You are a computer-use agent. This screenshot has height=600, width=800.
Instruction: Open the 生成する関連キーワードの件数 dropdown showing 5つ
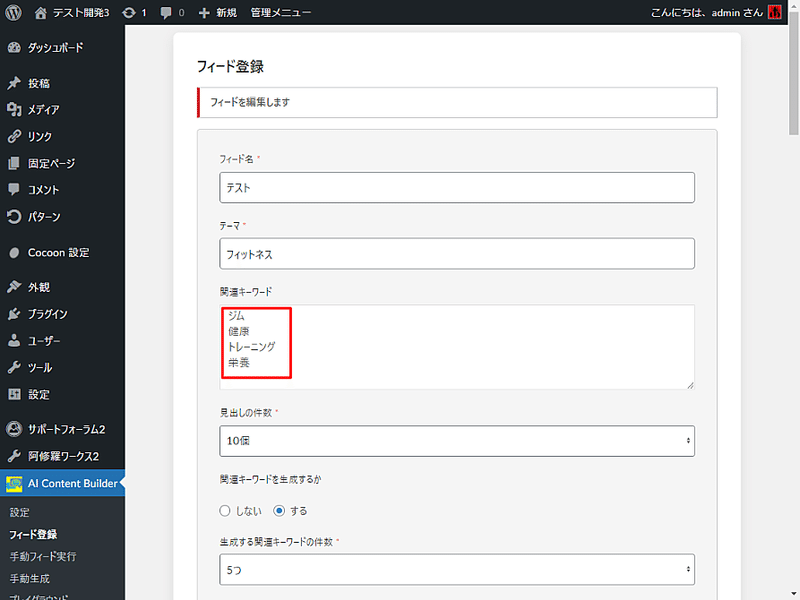pos(457,569)
